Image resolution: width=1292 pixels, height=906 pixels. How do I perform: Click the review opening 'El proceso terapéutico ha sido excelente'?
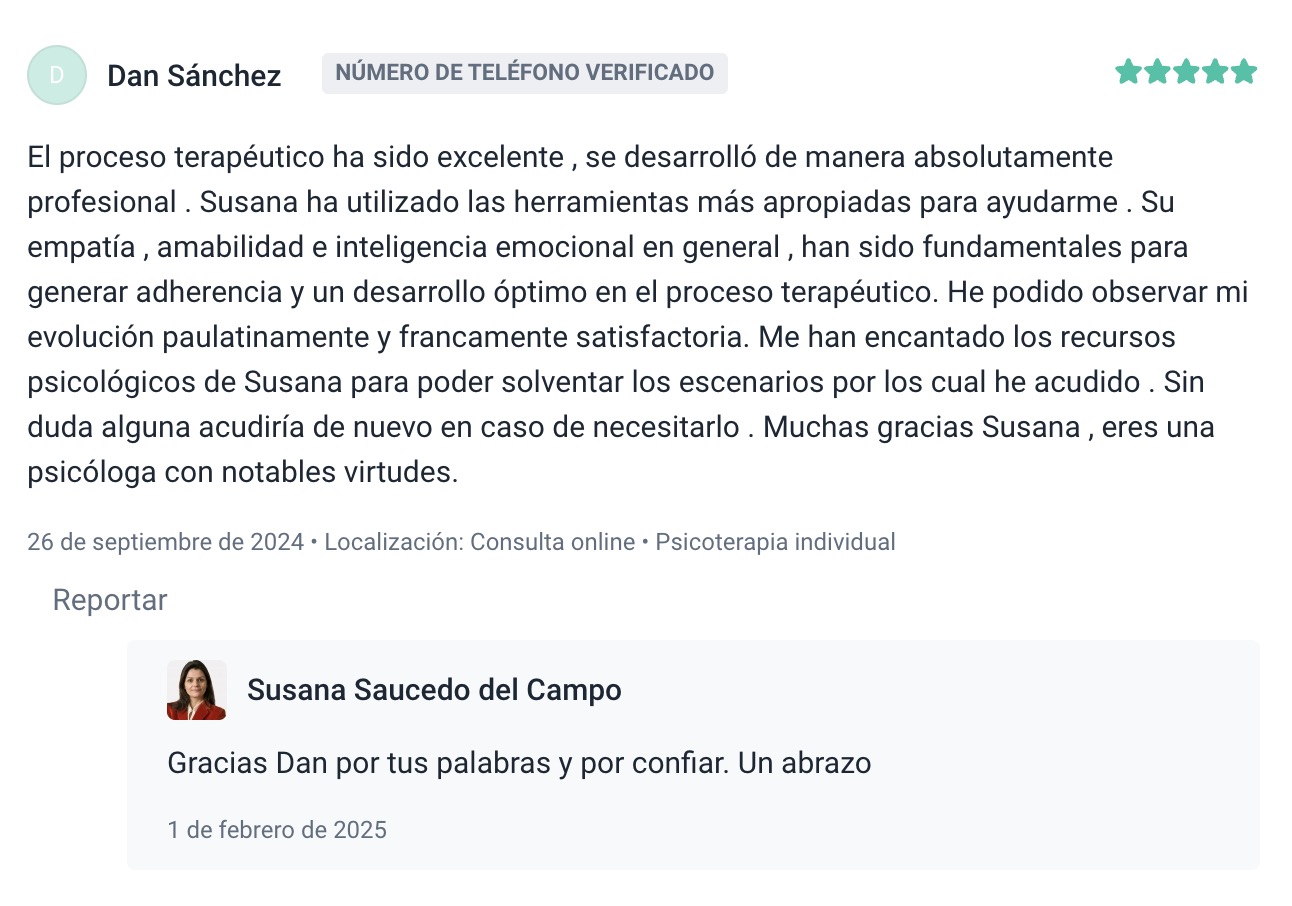tap(295, 157)
